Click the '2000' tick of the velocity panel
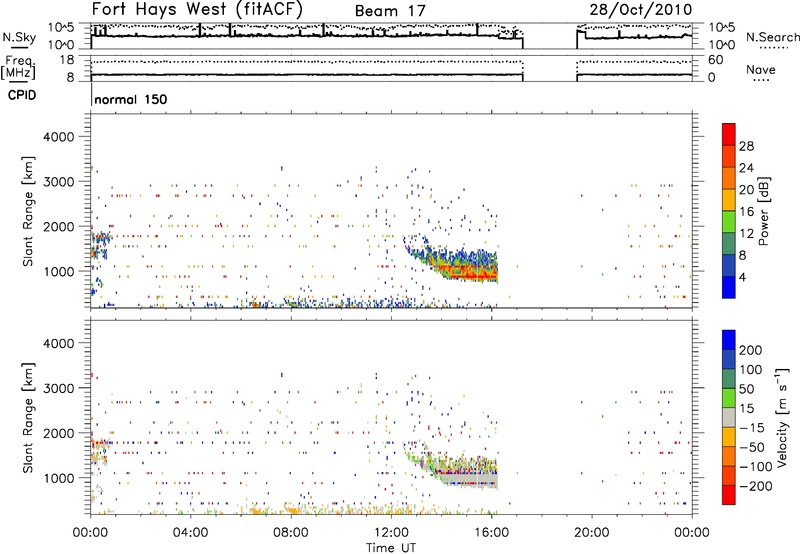800x554 pixels. (x=59, y=433)
